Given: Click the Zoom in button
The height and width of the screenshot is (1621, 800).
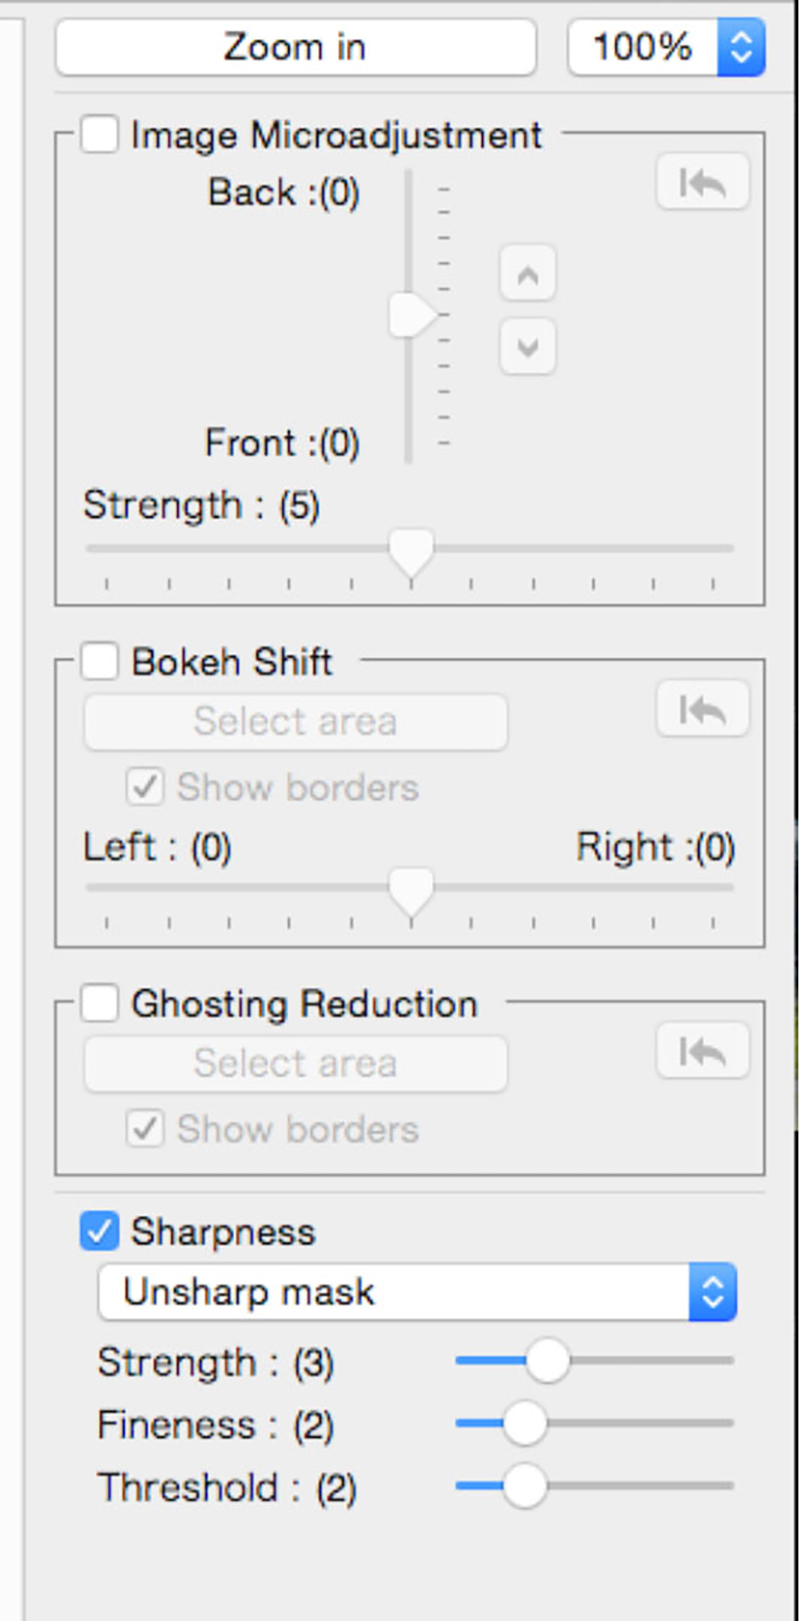Looking at the screenshot, I should click(x=295, y=47).
